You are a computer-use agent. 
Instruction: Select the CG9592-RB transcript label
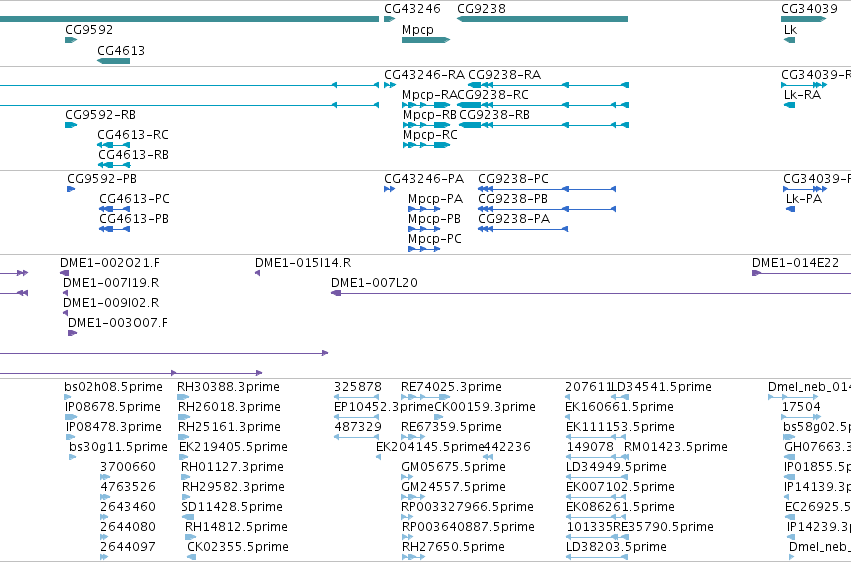[x=100, y=115]
